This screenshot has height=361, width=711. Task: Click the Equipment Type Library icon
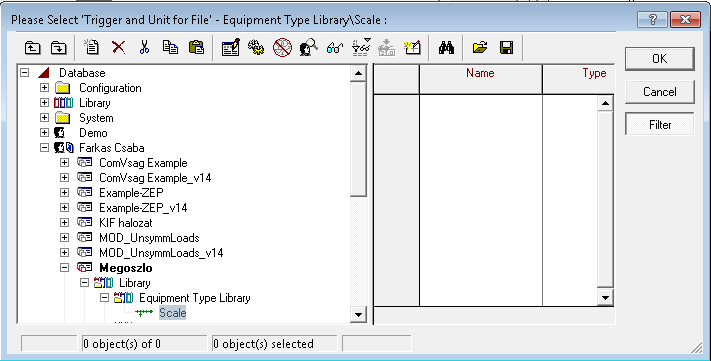[x=123, y=298]
